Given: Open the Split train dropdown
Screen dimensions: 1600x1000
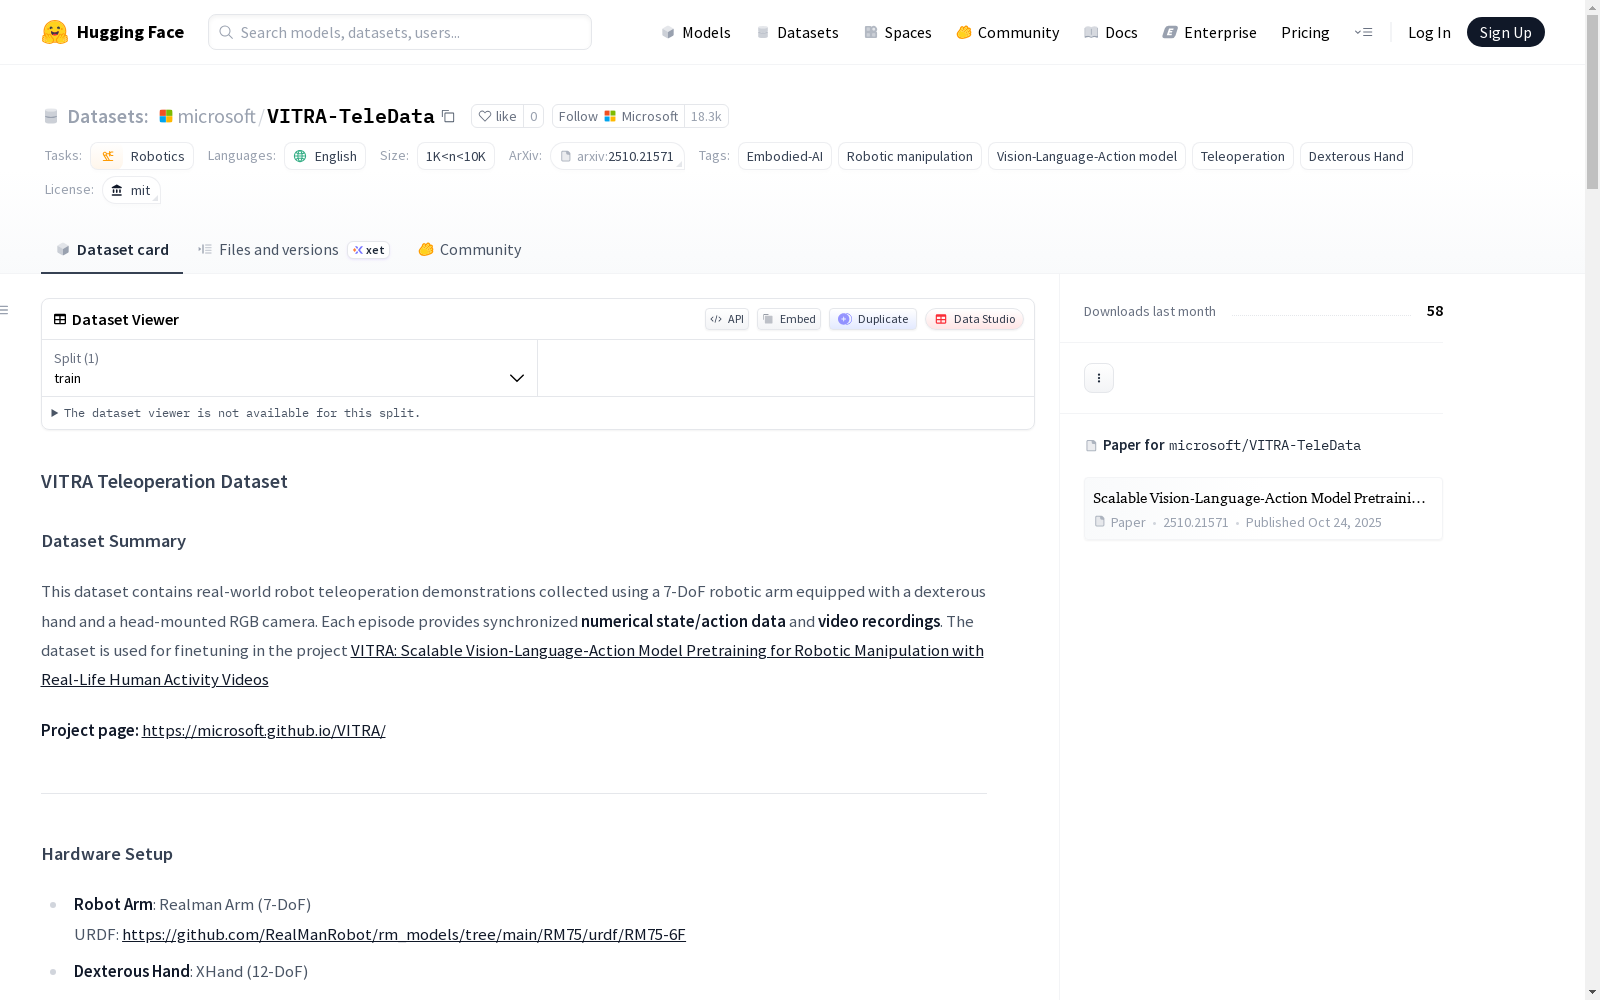Looking at the screenshot, I should tap(289, 368).
